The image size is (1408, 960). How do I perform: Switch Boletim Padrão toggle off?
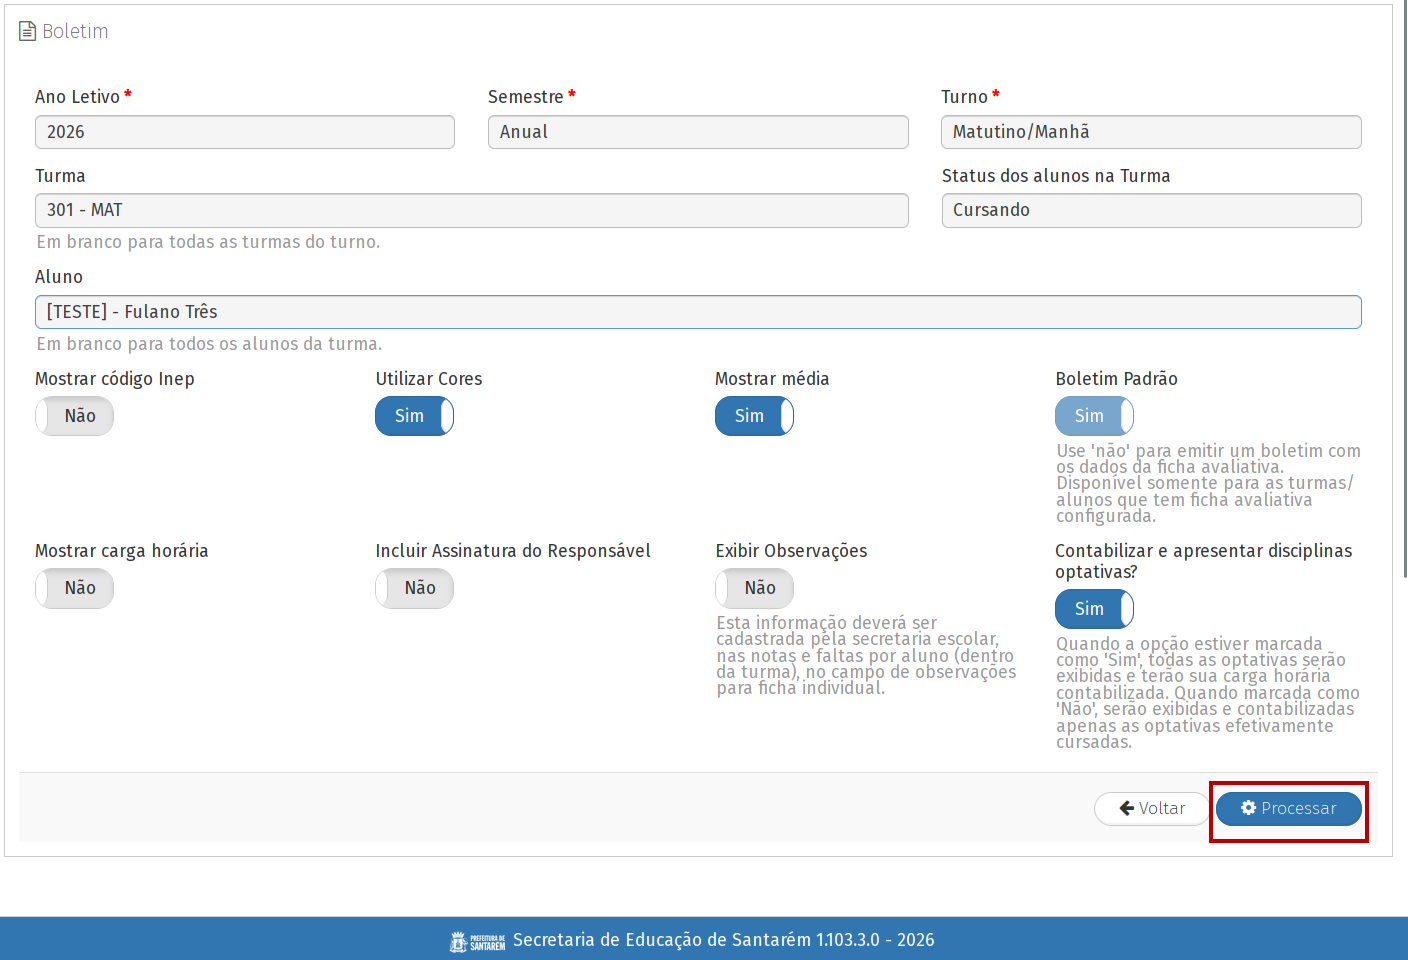1094,416
